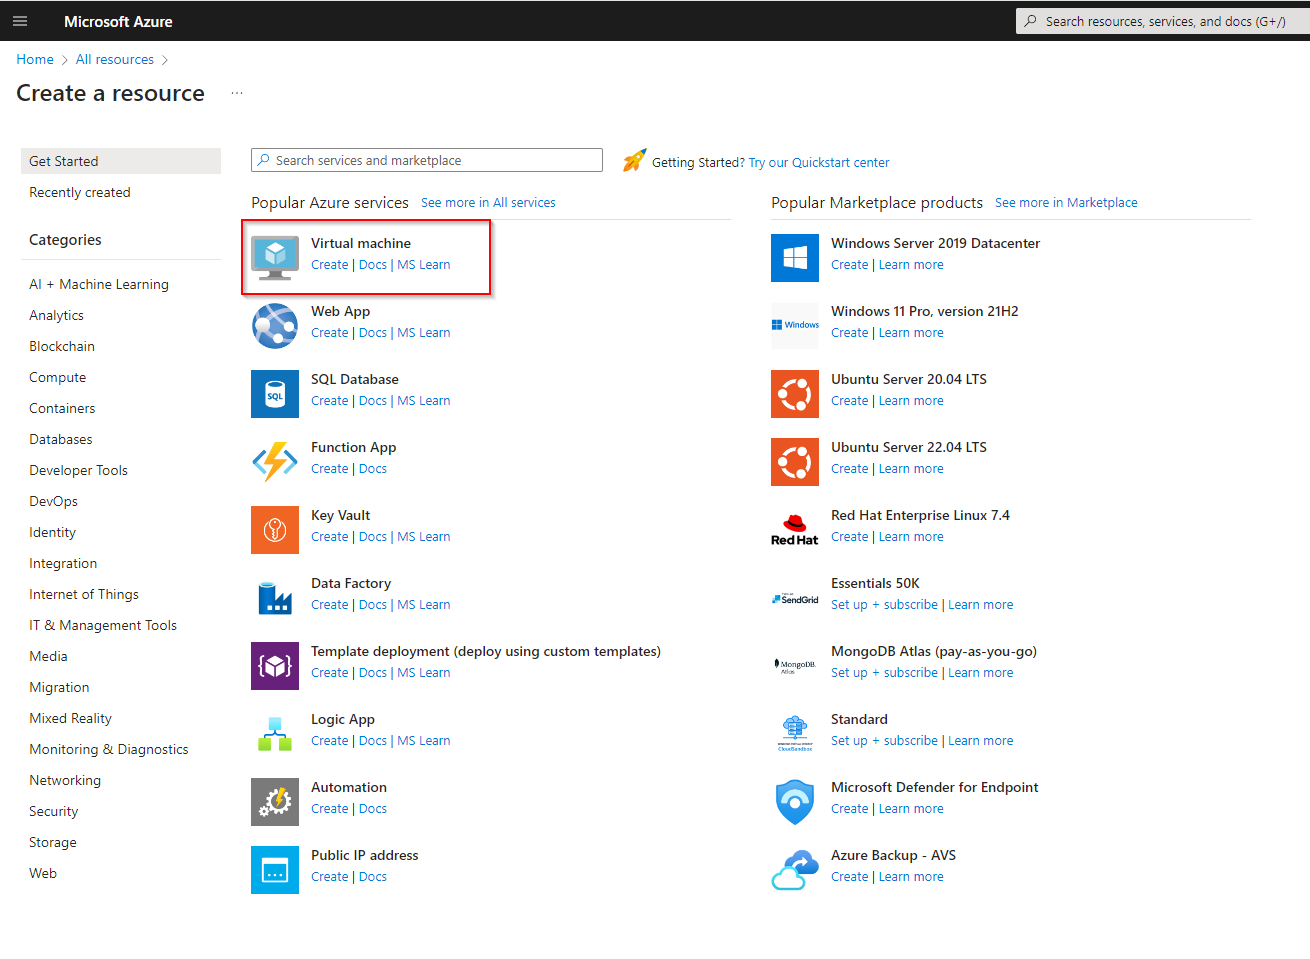Click the Ubuntu Server 20.04 LTS icon
The width and height of the screenshot is (1310, 959).
coord(794,394)
